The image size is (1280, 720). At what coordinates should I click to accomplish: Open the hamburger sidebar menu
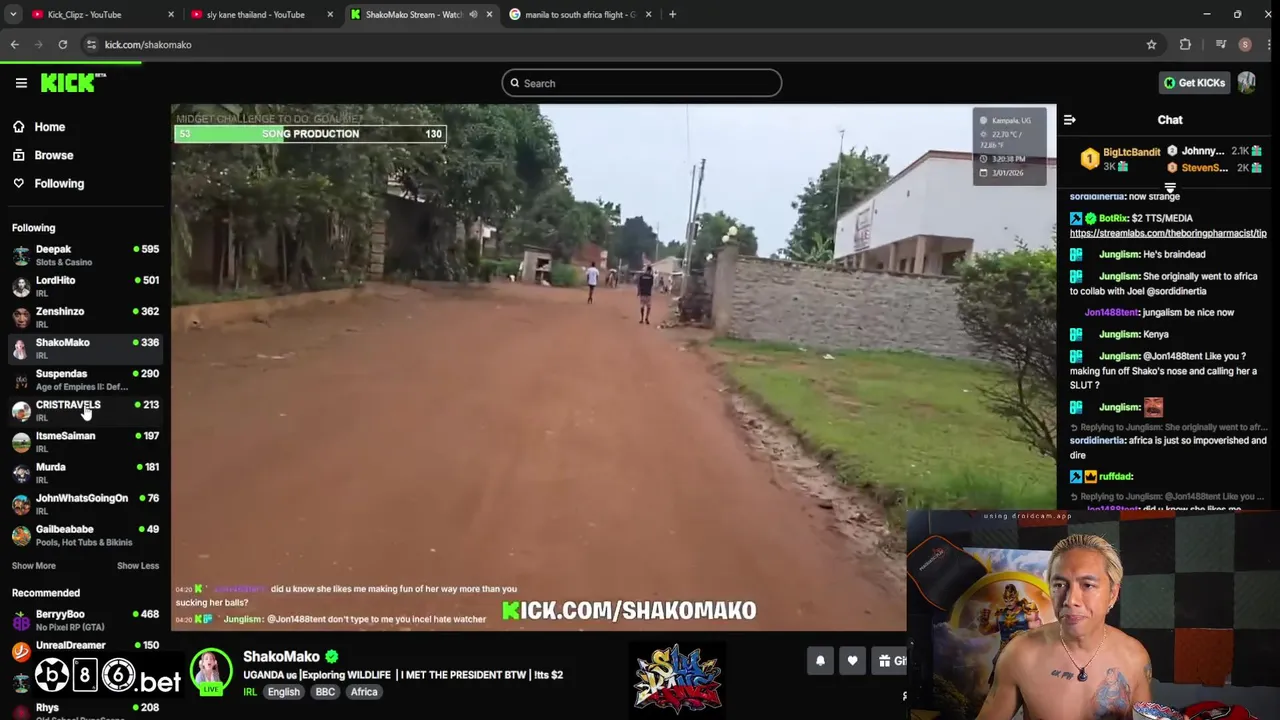(x=21, y=83)
